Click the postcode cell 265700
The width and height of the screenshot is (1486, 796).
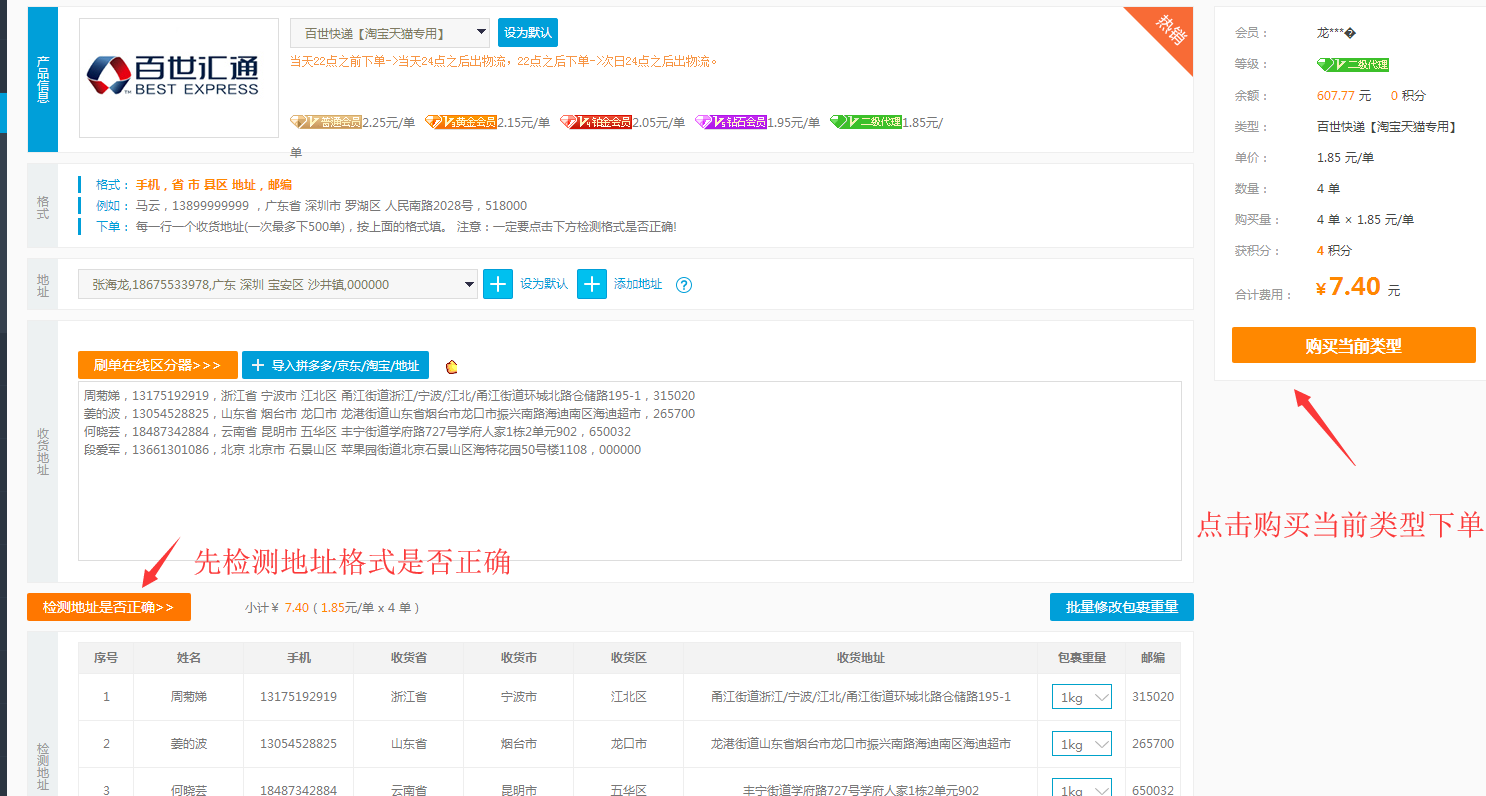[x=1153, y=744]
